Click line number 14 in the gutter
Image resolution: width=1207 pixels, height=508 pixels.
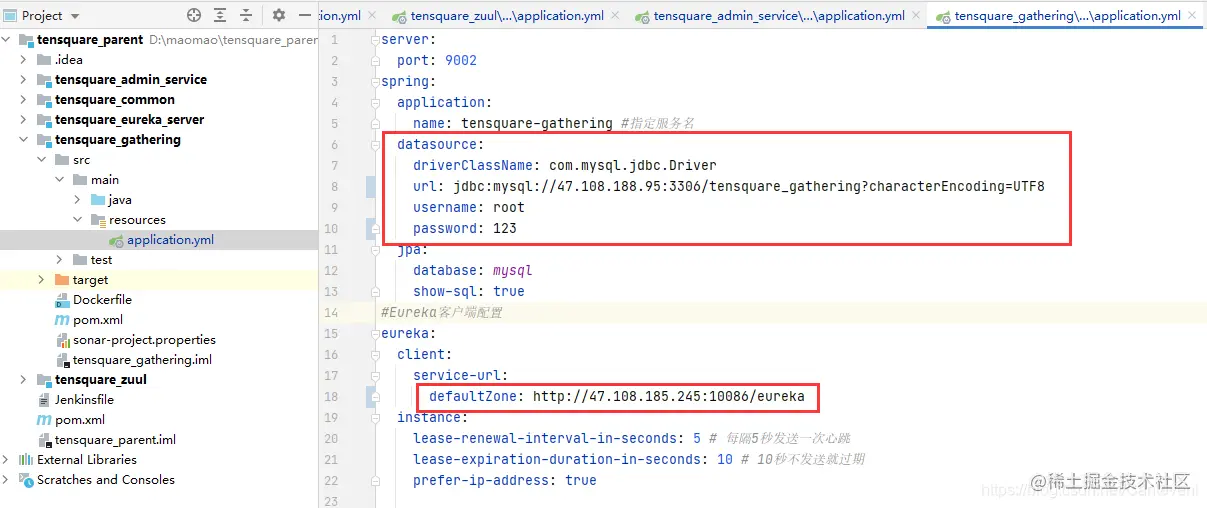point(332,312)
